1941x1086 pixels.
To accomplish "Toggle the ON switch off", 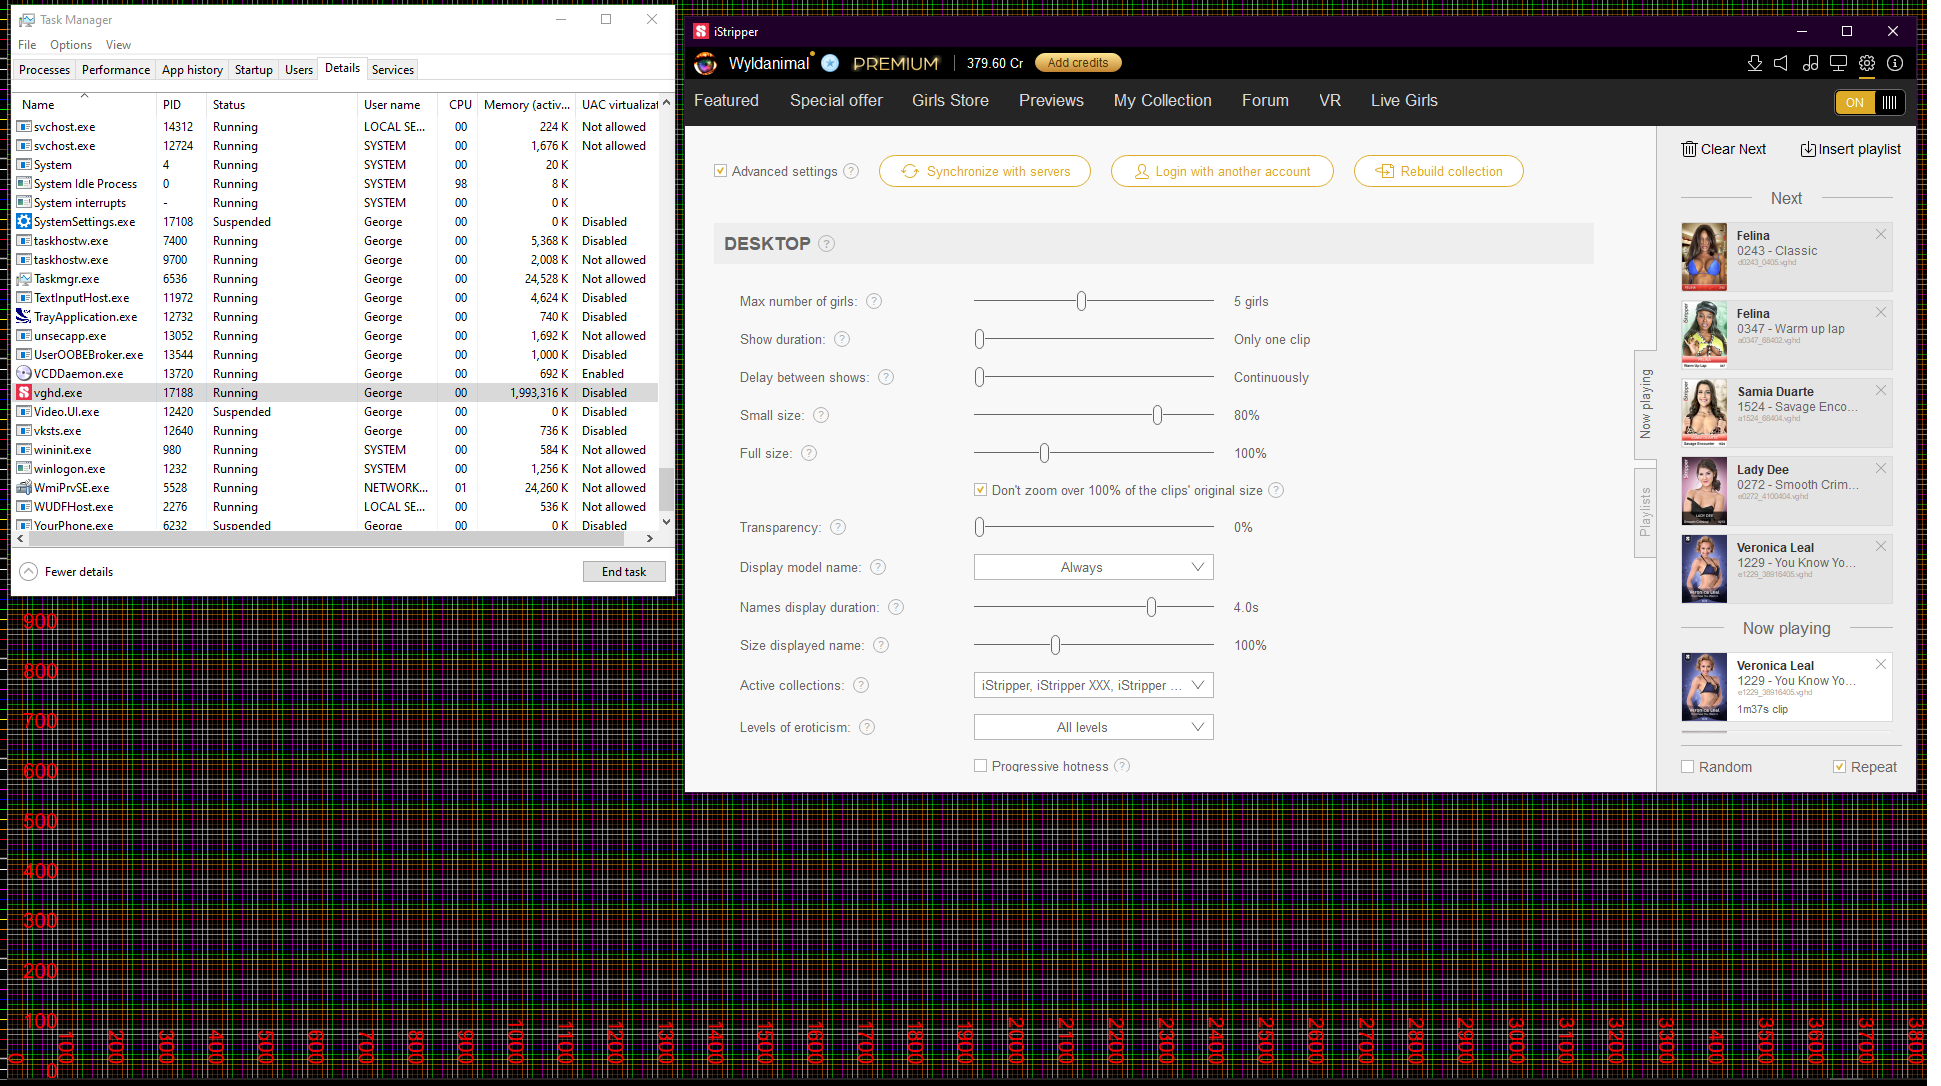I will click(1870, 102).
